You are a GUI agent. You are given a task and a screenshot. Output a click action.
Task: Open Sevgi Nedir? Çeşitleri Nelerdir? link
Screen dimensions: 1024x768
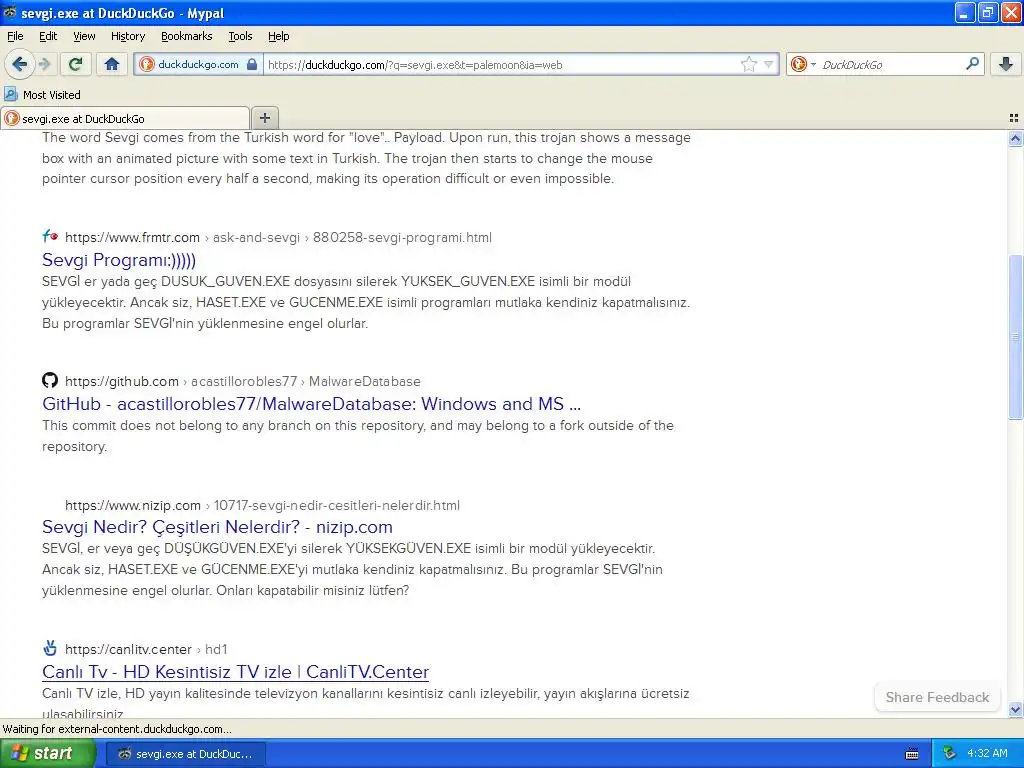click(x=217, y=527)
